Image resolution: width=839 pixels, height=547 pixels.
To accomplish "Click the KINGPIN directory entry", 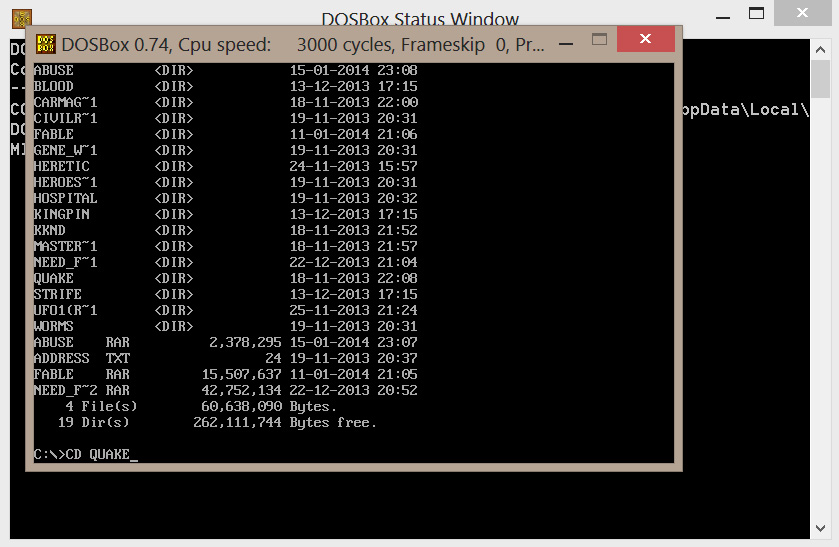I will click(x=225, y=214).
